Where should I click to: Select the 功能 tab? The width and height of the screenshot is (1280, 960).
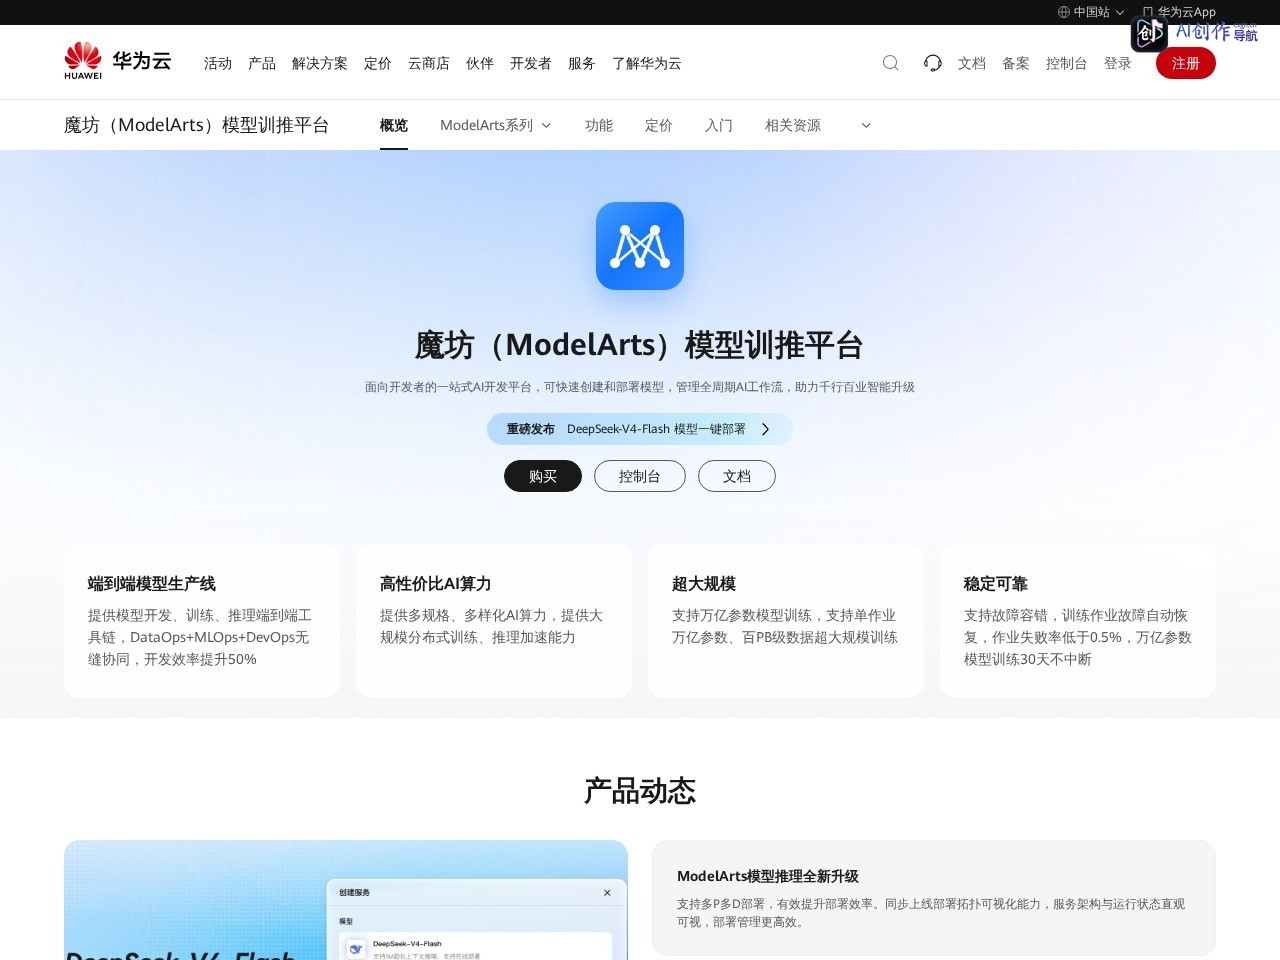coord(599,125)
